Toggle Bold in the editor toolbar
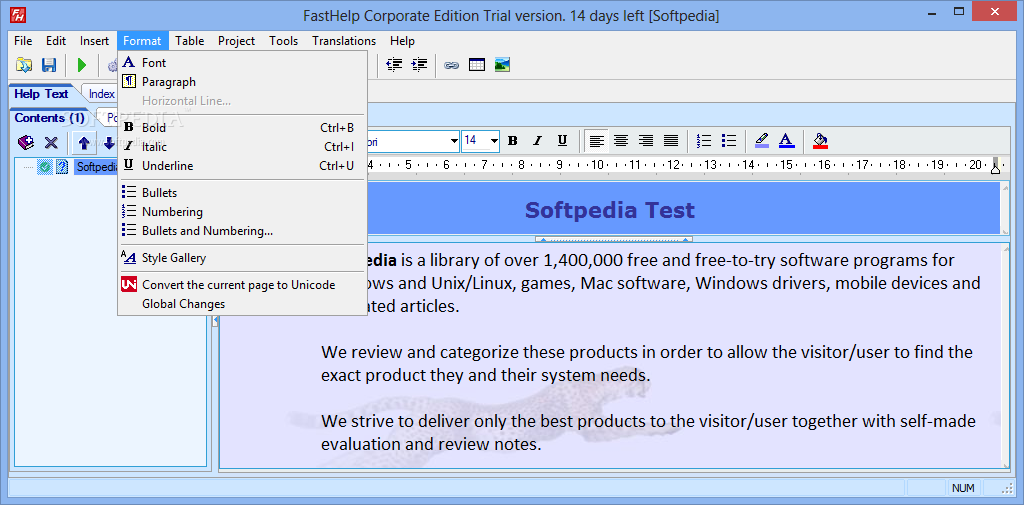 pos(513,140)
